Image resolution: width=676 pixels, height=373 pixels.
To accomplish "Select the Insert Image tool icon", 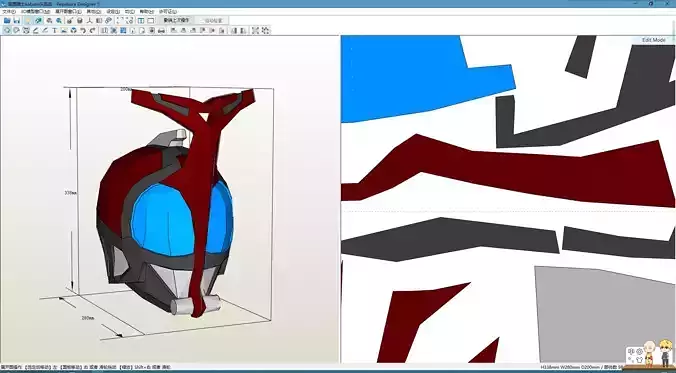I will pyautogui.click(x=64, y=30).
